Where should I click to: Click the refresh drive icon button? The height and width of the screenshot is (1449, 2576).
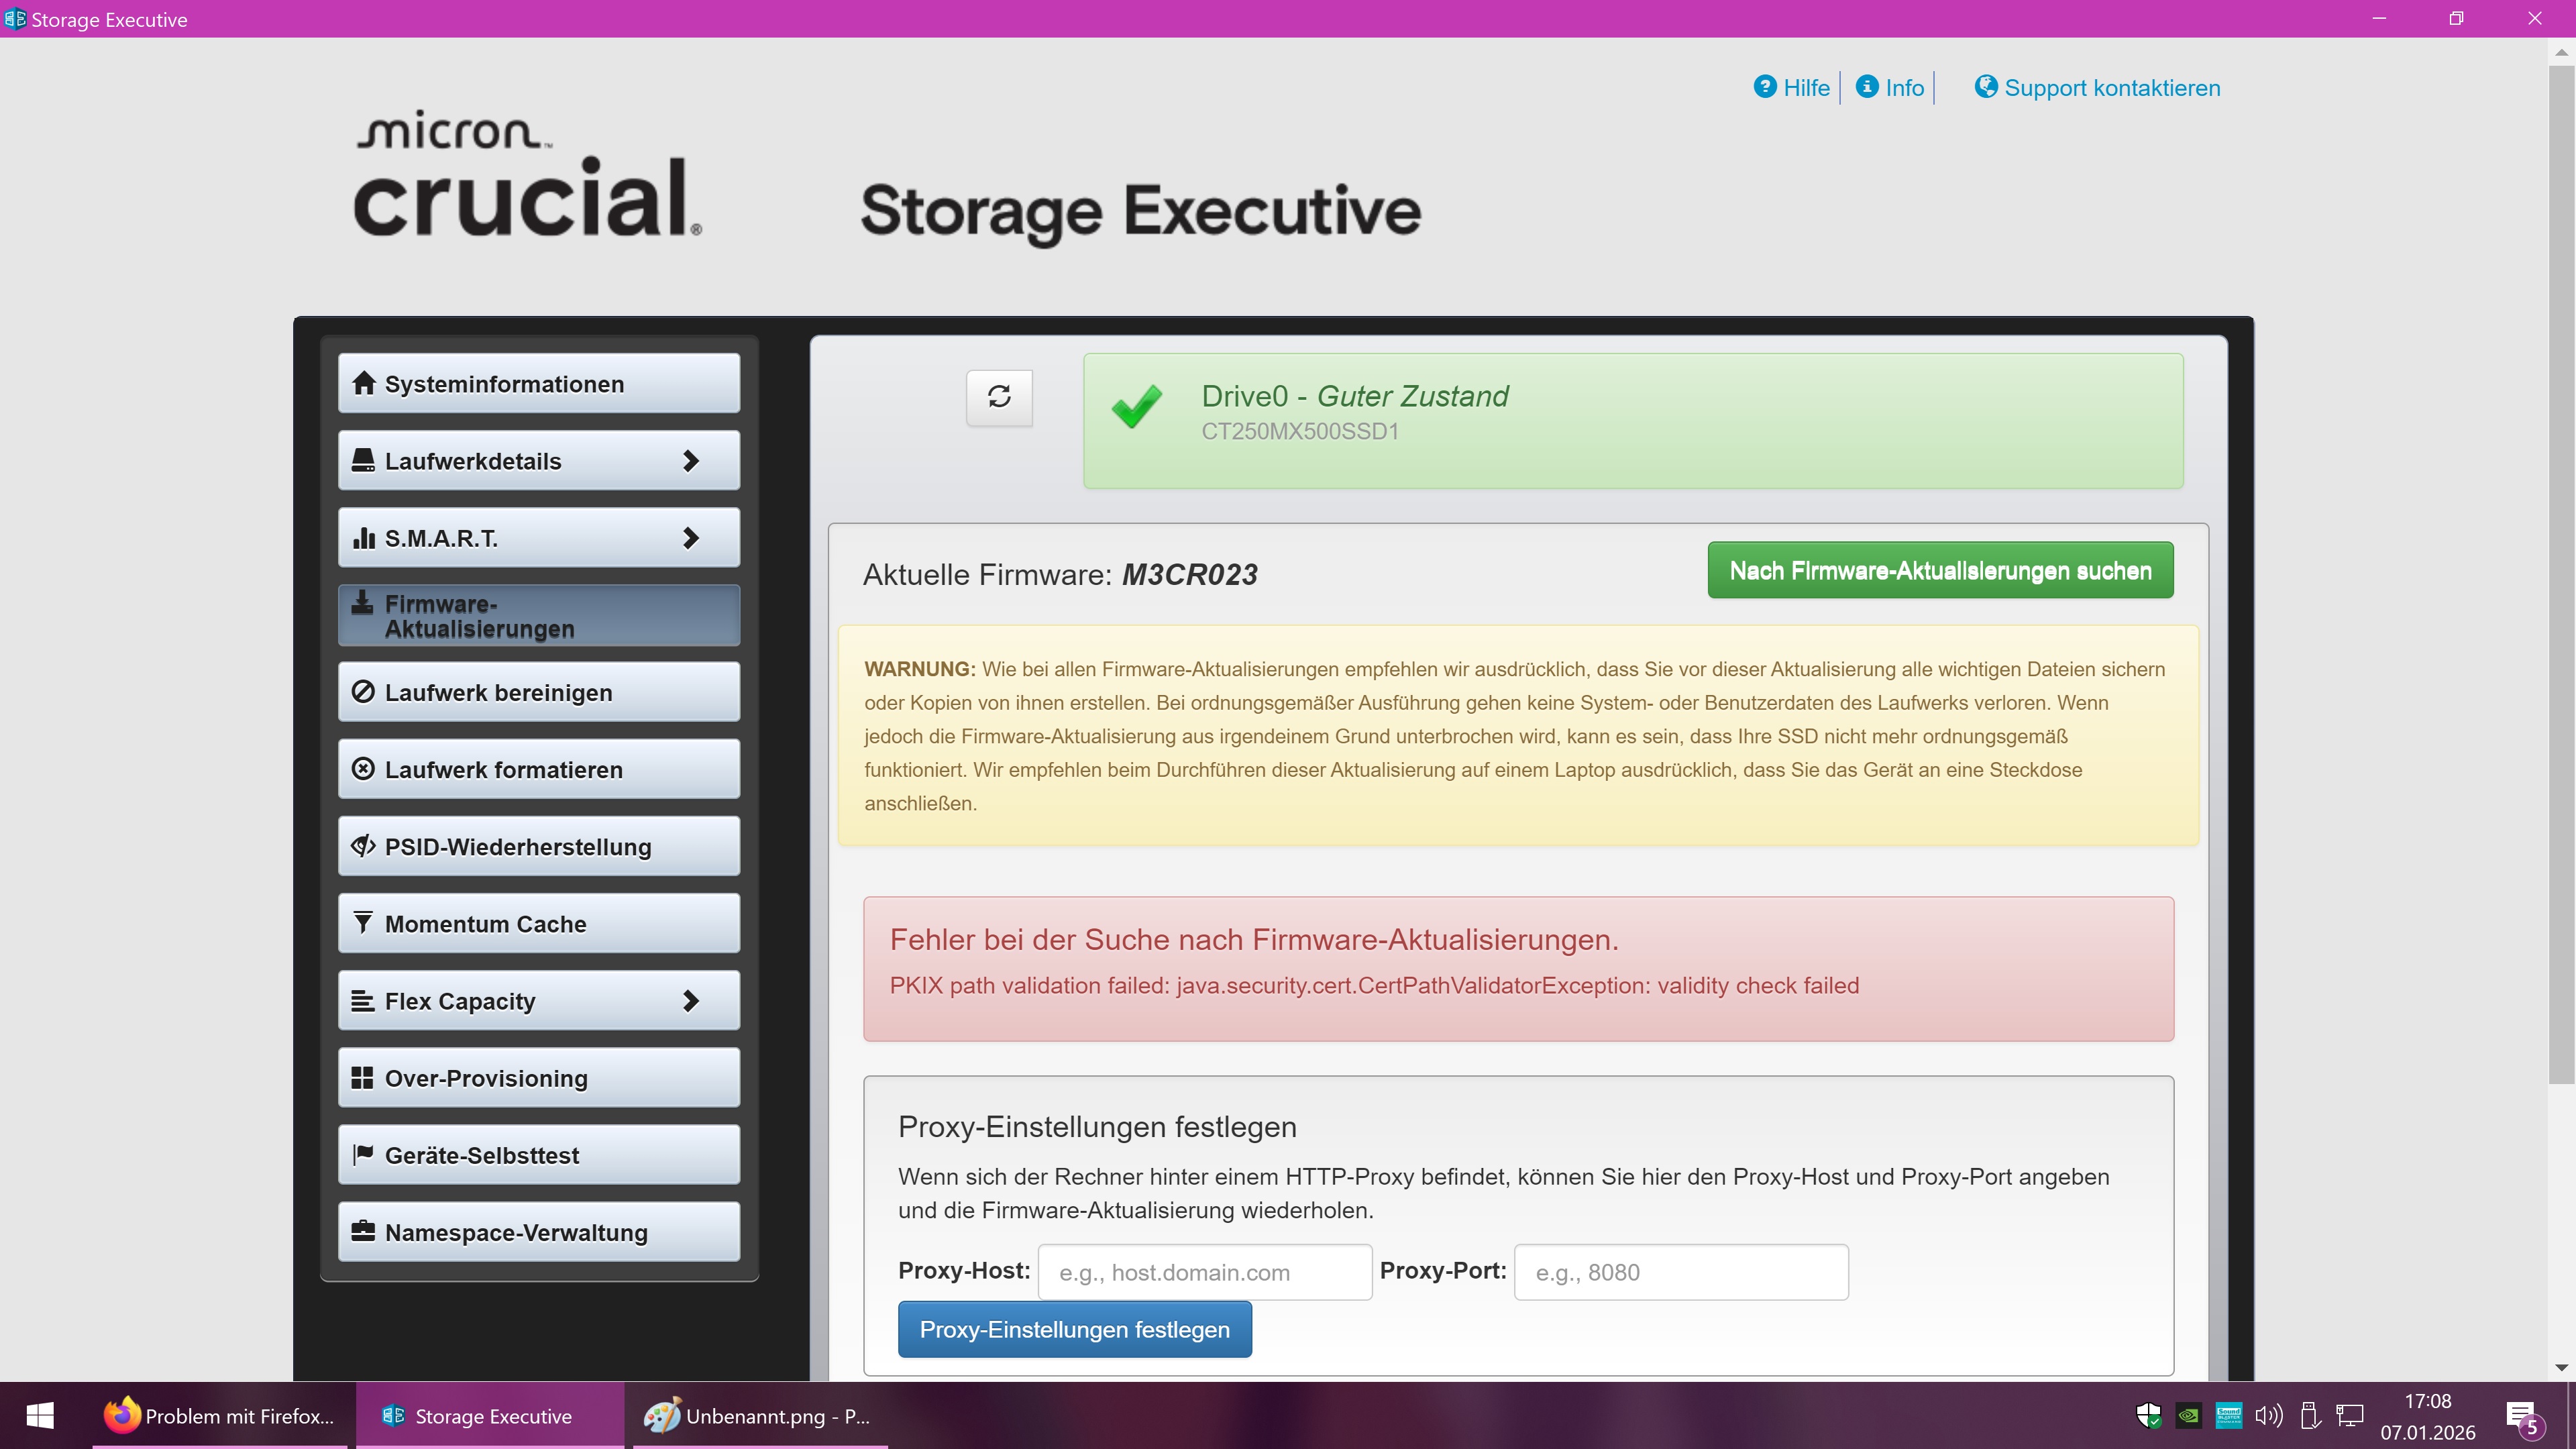999,397
